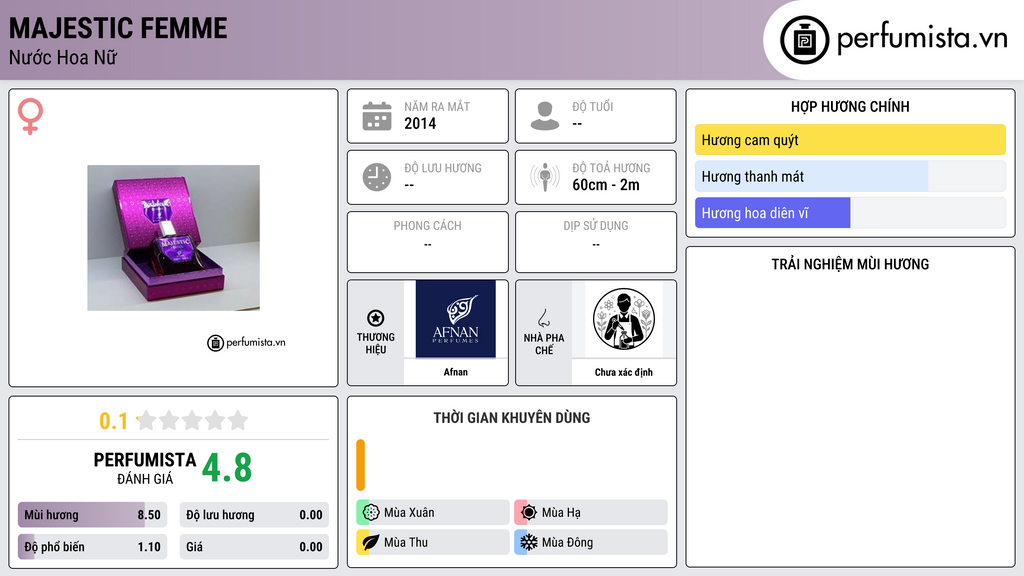The height and width of the screenshot is (576, 1024).
Task: Click the NHÀ PHA CHẾ label
Action: tap(543, 344)
